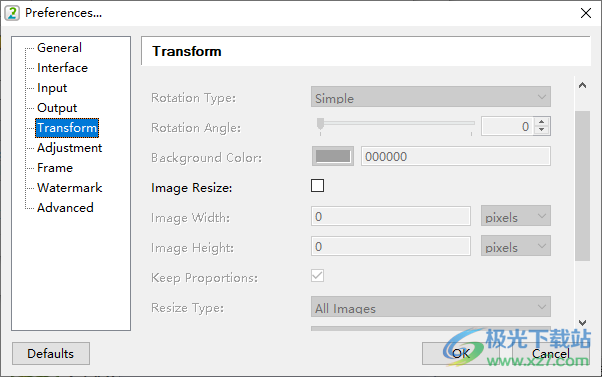Click the vertical scrollbar thumb
Viewport: 602px width, 377px height.
pyautogui.click(x=582, y=186)
